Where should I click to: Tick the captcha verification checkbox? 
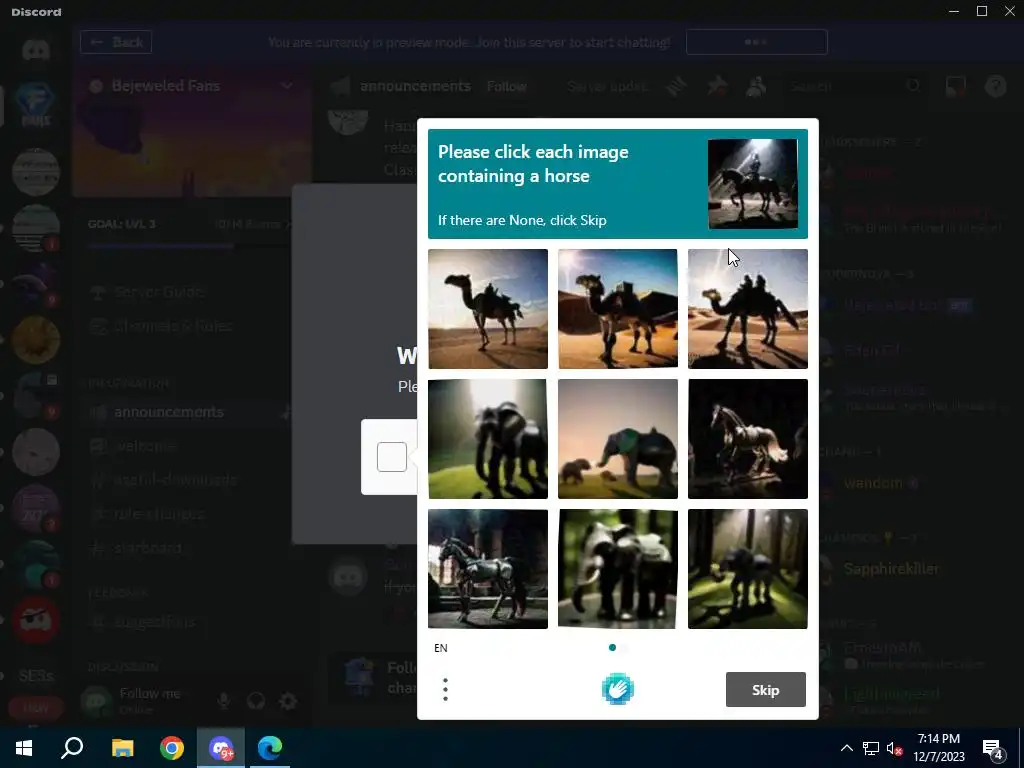pos(392,456)
